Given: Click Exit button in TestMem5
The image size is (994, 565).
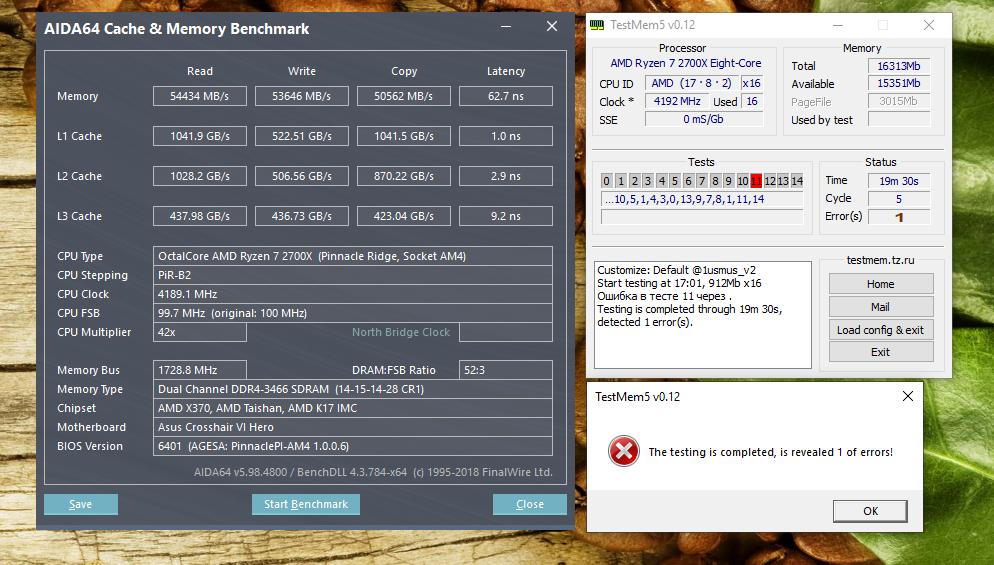Looking at the screenshot, I should [881, 352].
